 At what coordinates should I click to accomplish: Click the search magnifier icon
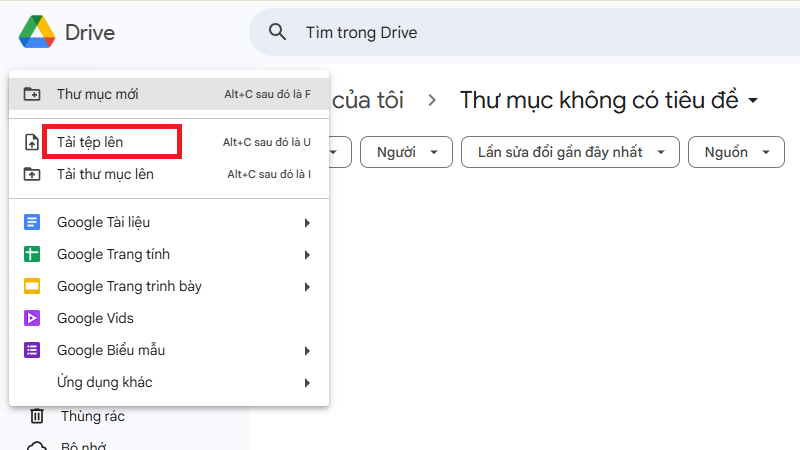[x=277, y=33]
